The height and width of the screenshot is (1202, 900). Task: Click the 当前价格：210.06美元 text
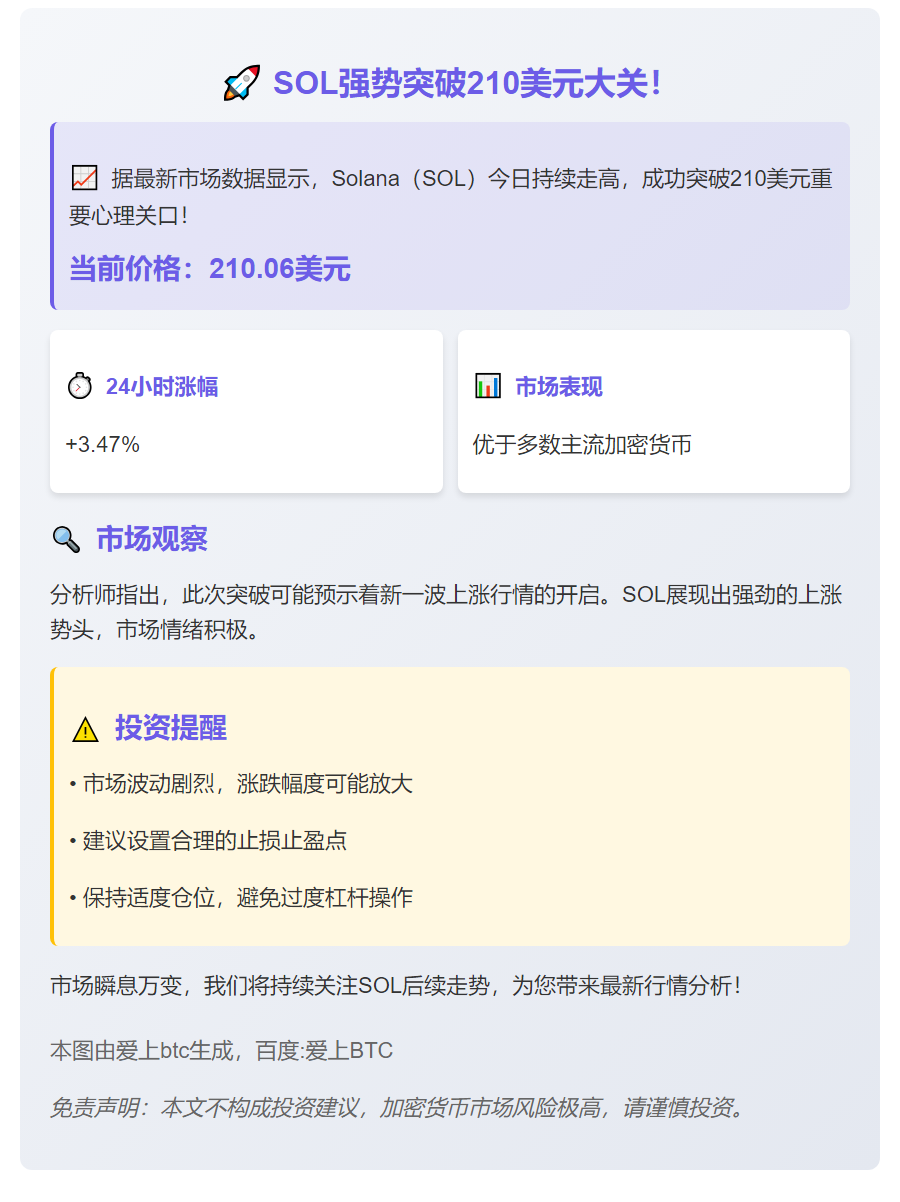click(210, 268)
